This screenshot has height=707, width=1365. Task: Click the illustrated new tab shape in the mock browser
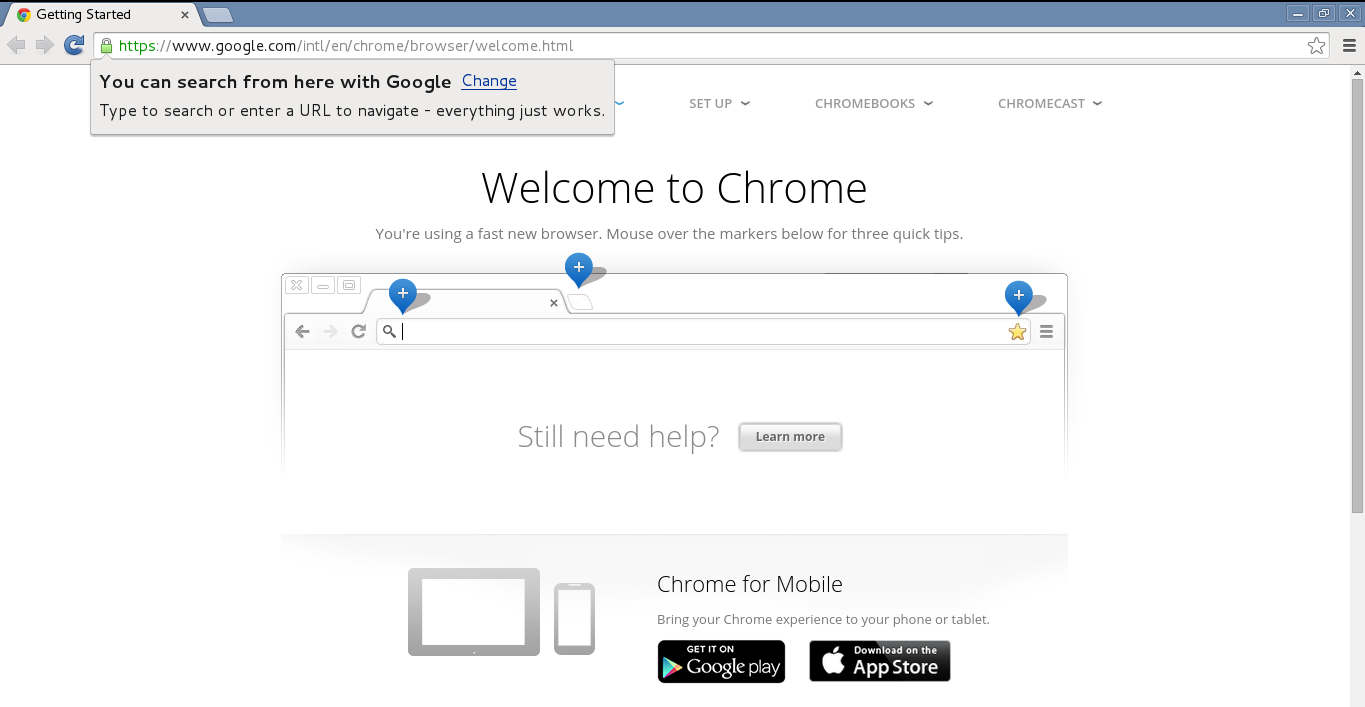click(x=580, y=302)
